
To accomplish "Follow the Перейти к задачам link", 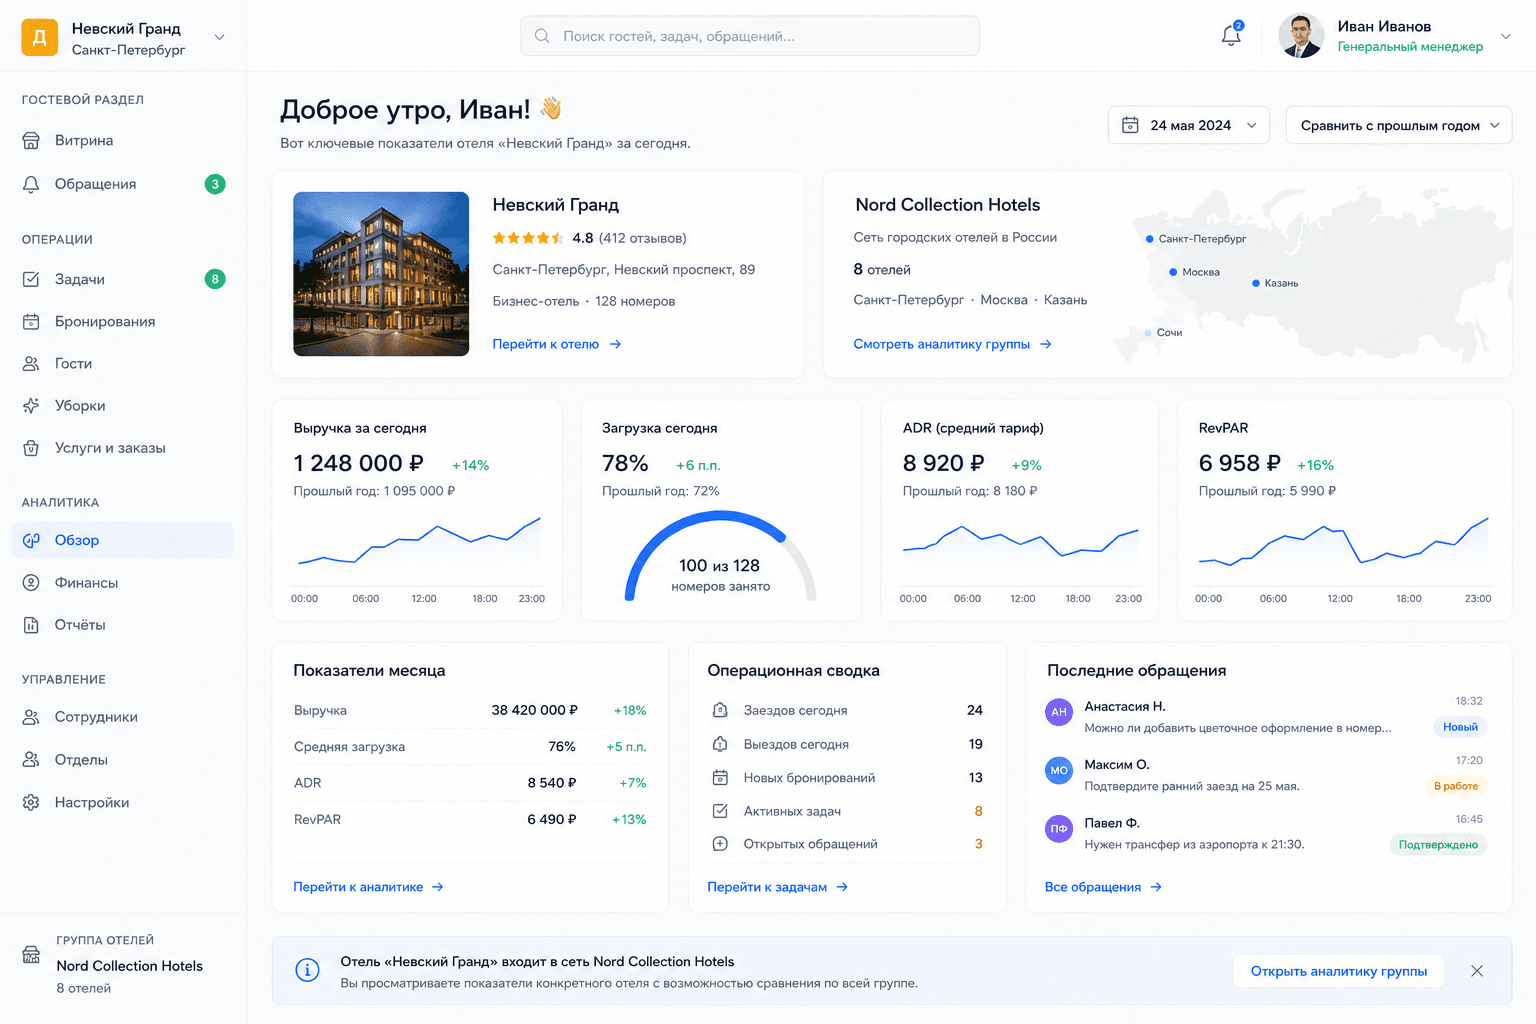I will pos(777,887).
